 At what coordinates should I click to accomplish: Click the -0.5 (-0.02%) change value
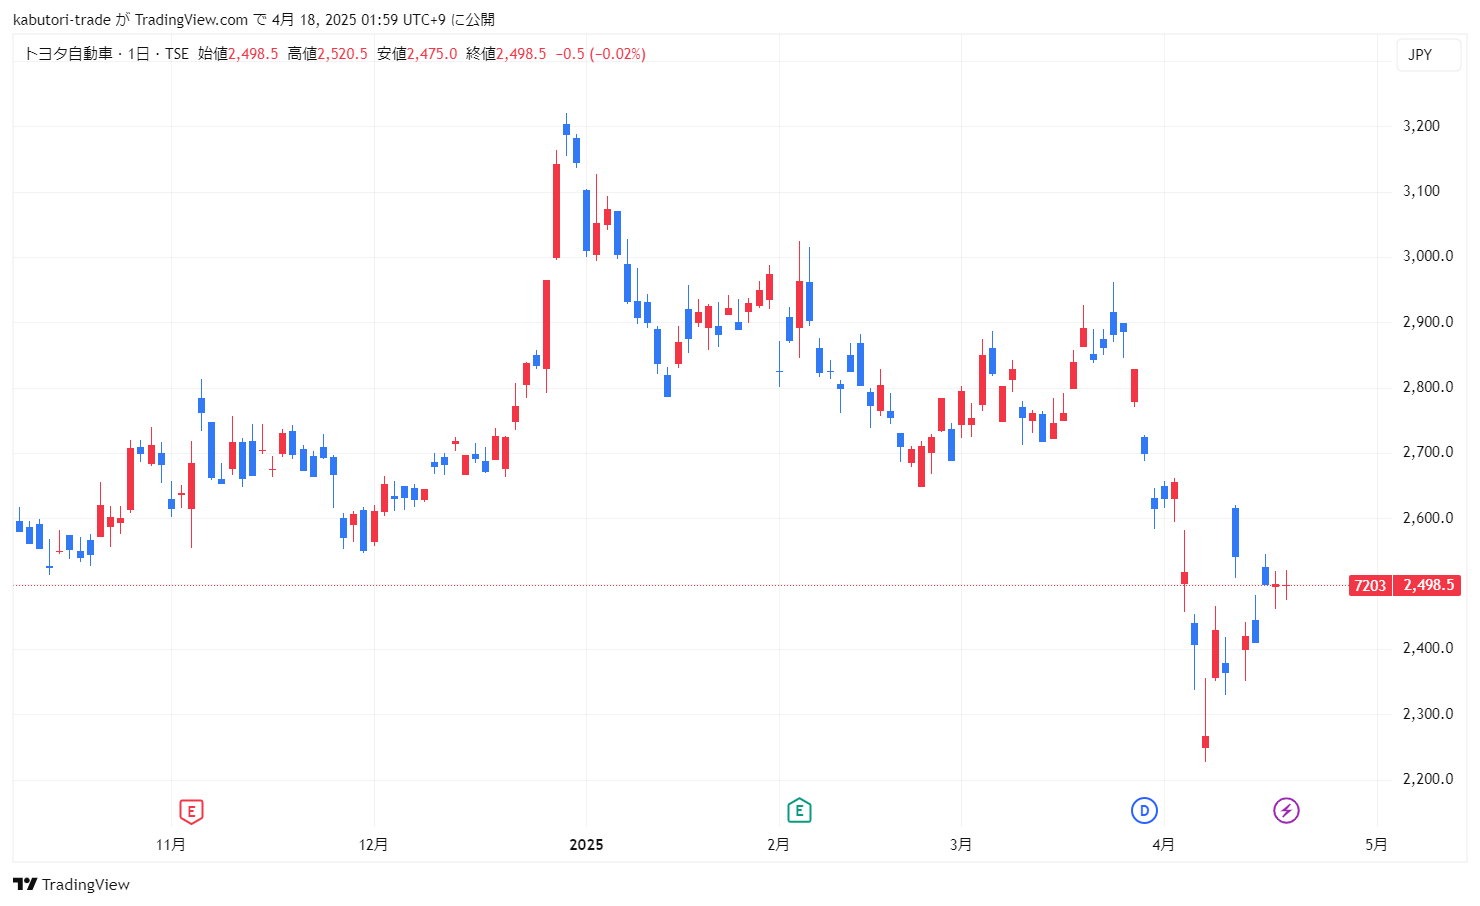[601, 54]
